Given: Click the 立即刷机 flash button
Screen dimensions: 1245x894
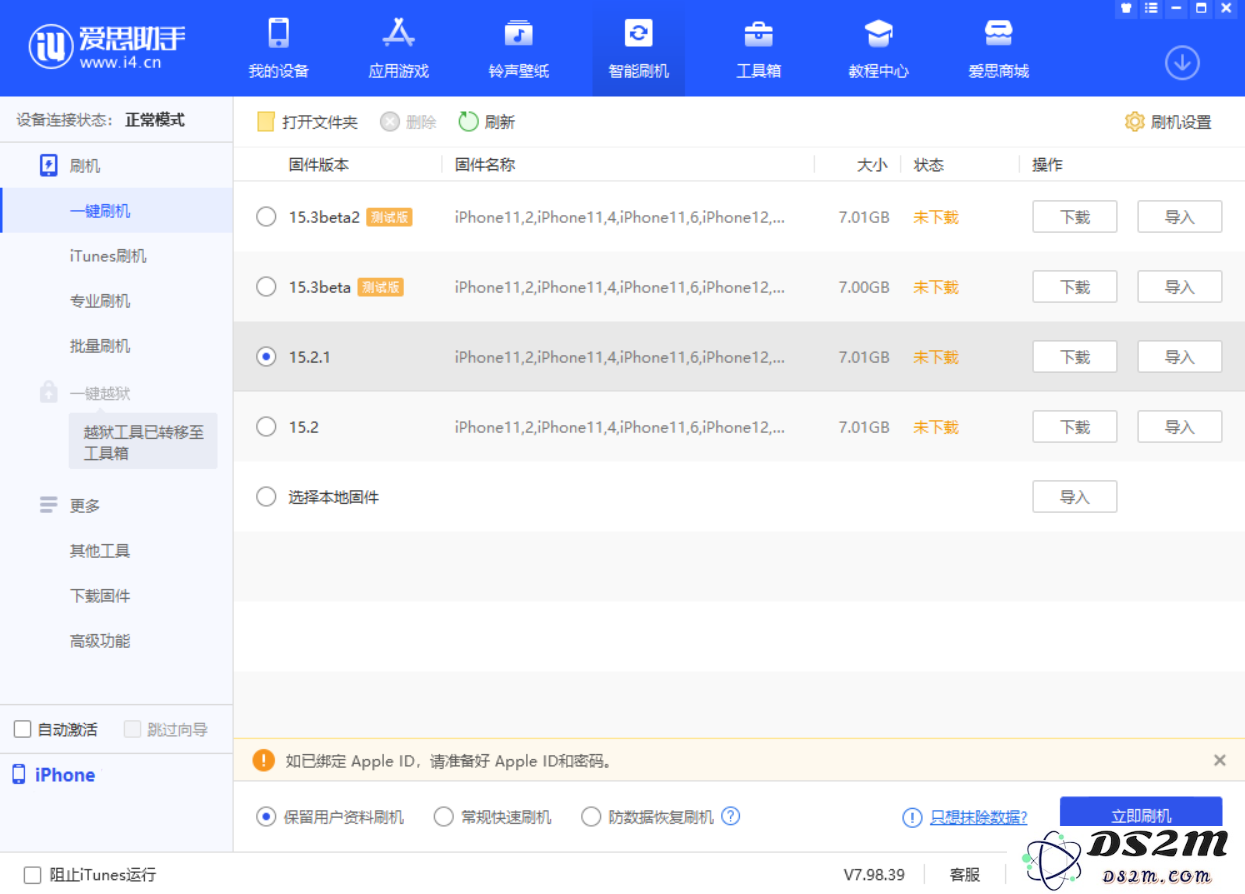Looking at the screenshot, I should pos(1141,813).
